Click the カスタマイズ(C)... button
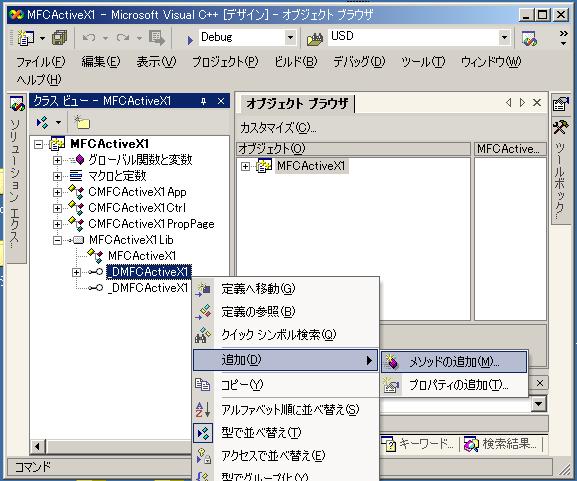This screenshot has width=577, height=481. [278, 128]
